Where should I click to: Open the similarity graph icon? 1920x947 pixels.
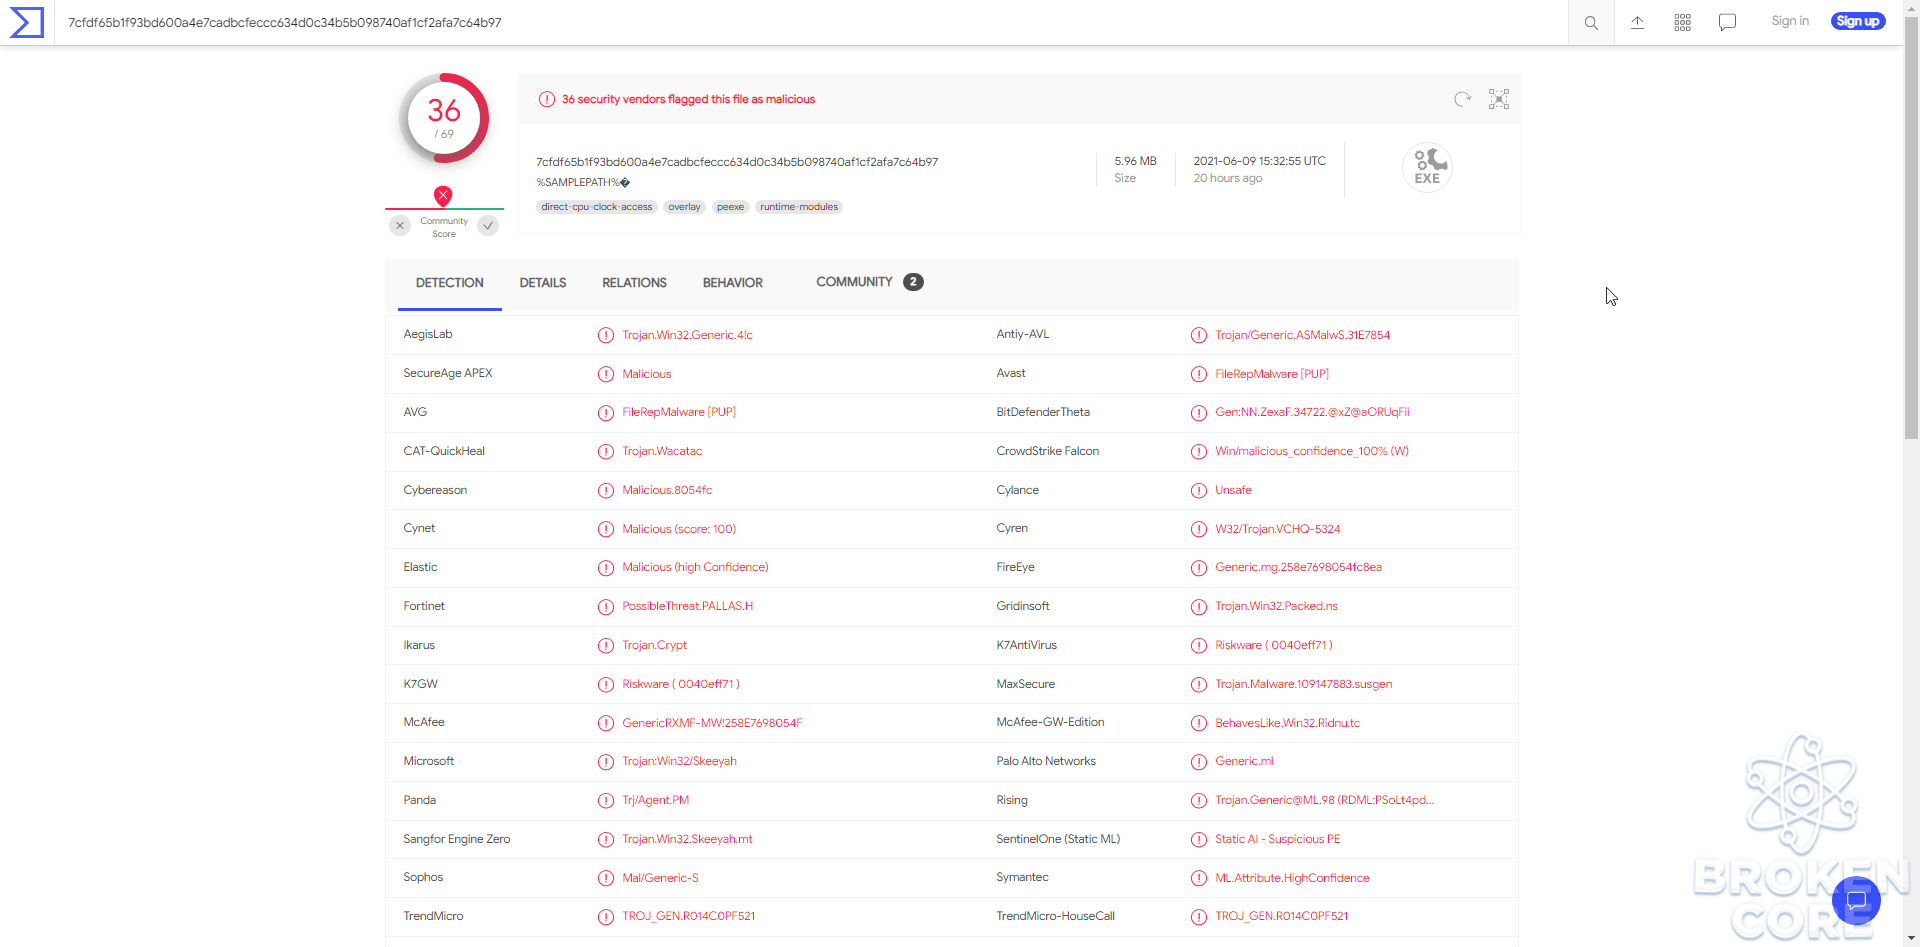click(1499, 99)
